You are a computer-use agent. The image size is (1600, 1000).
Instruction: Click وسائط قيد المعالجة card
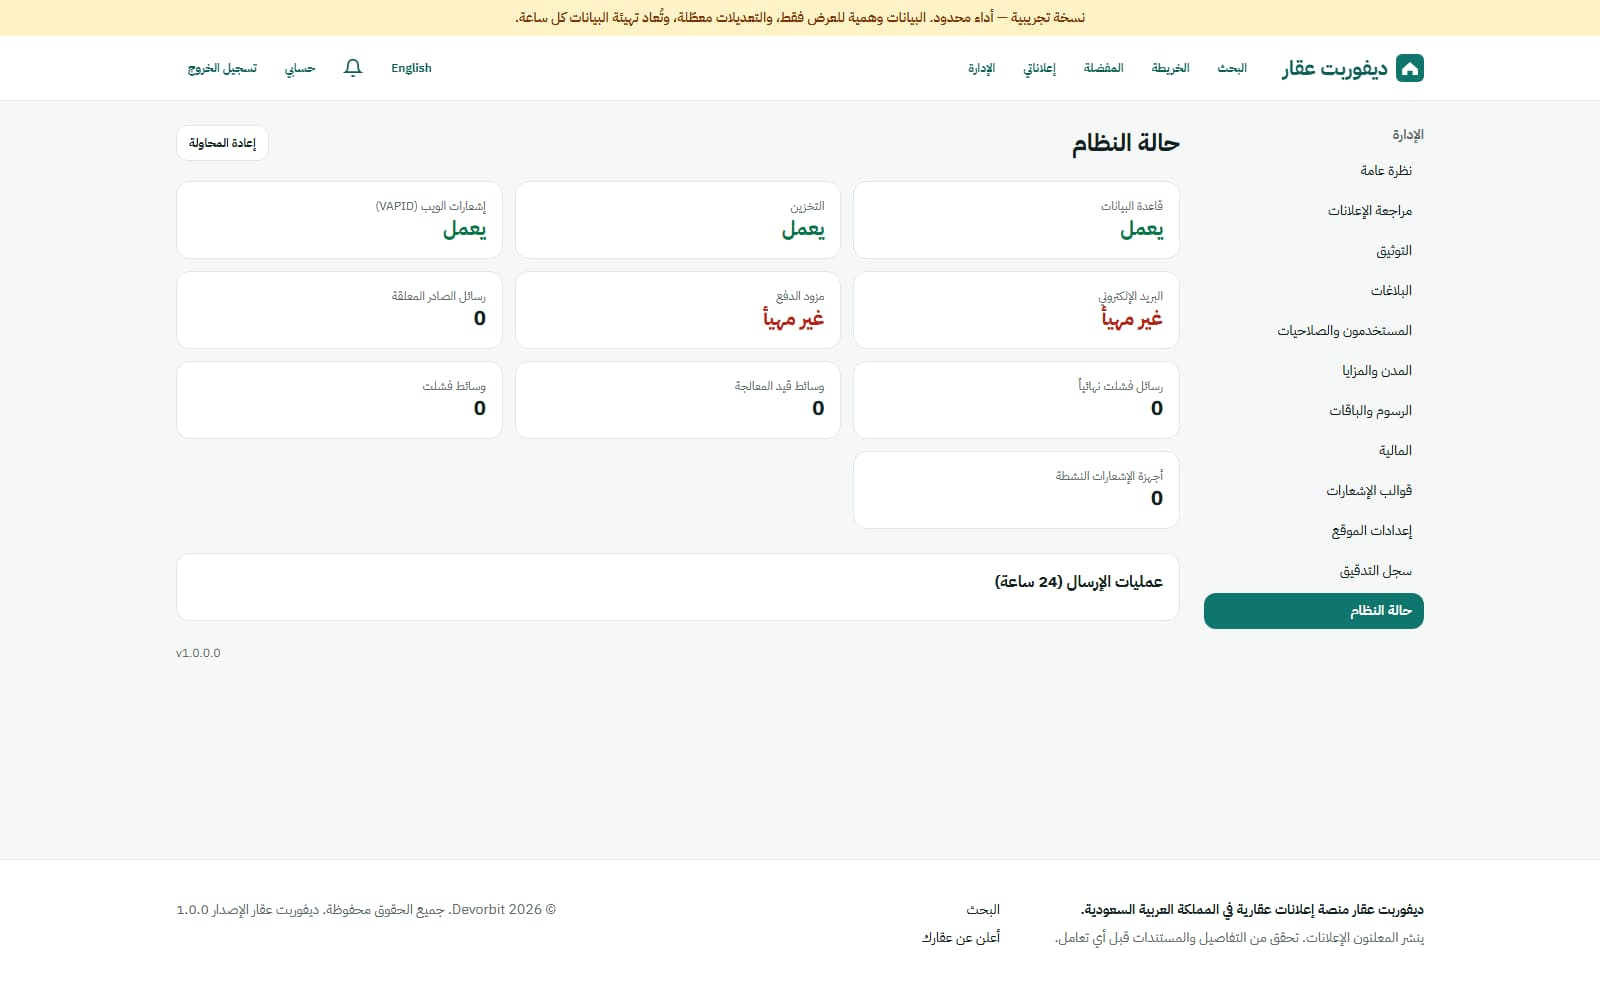678,400
